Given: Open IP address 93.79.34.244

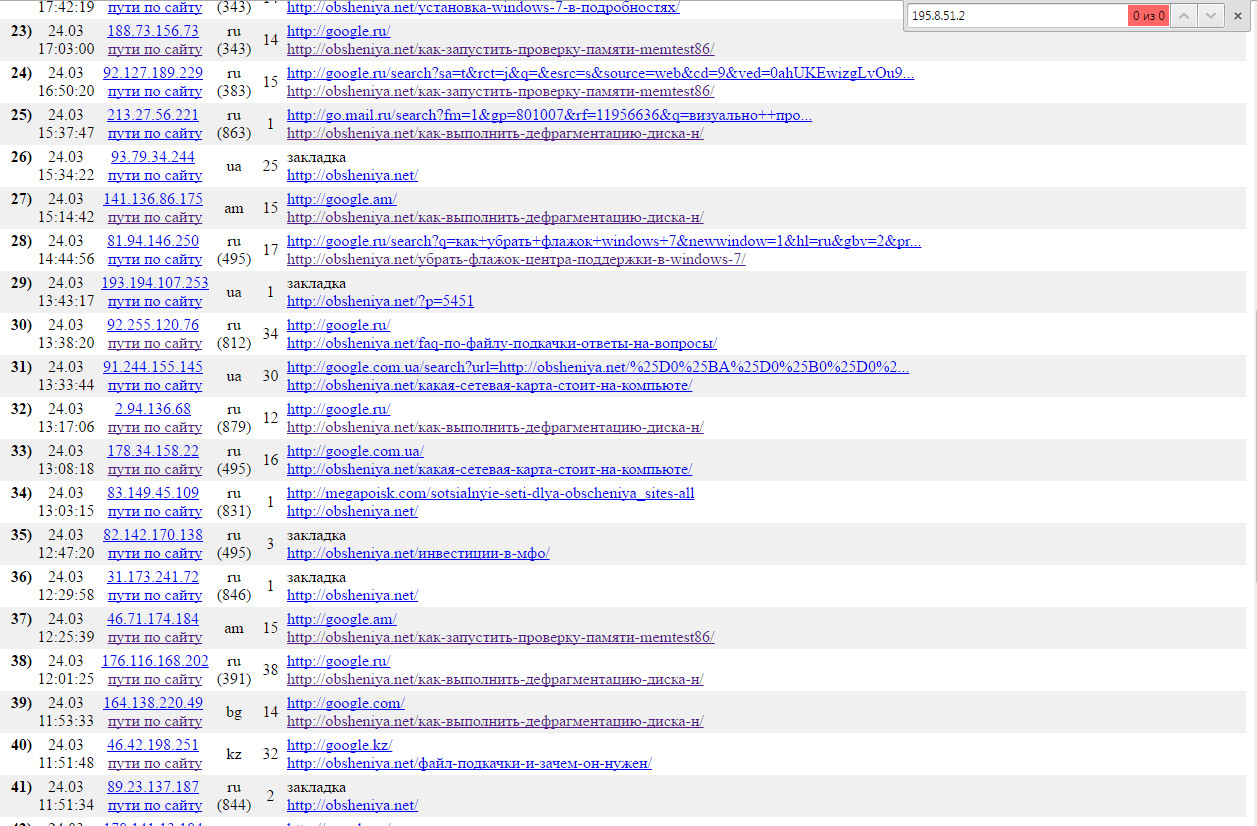Looking at the screenshot, I should click(153, 157).
